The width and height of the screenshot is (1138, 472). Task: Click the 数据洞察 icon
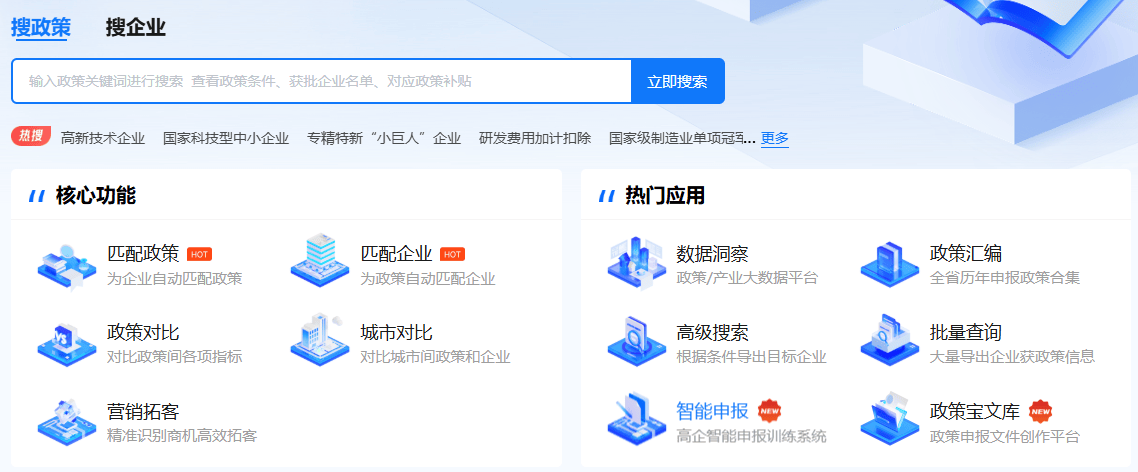pos(636,263)
